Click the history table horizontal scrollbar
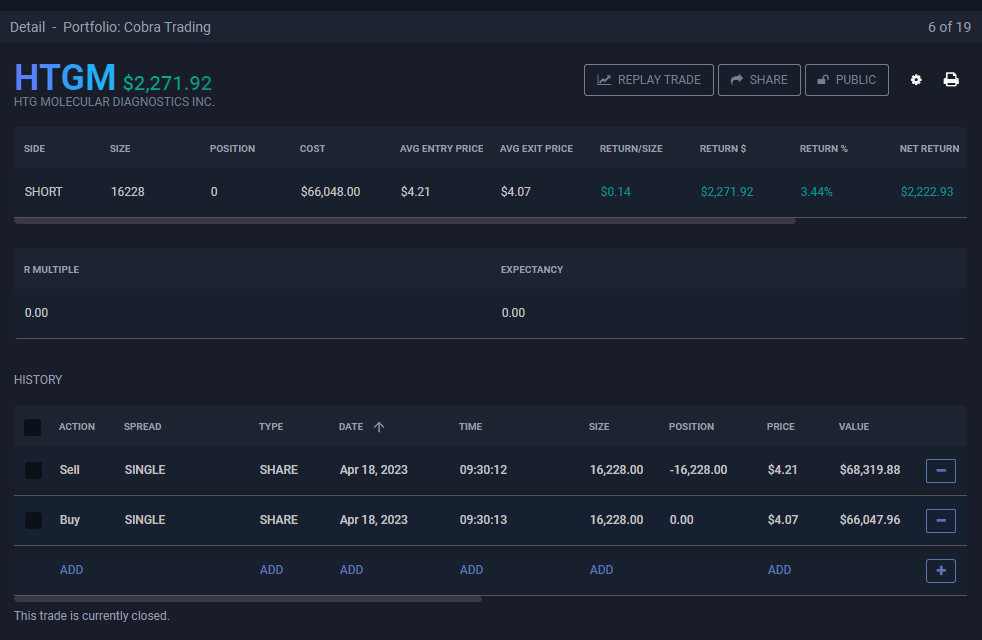Viewport: 982px width, 640px height. click(x=248, y=599)
